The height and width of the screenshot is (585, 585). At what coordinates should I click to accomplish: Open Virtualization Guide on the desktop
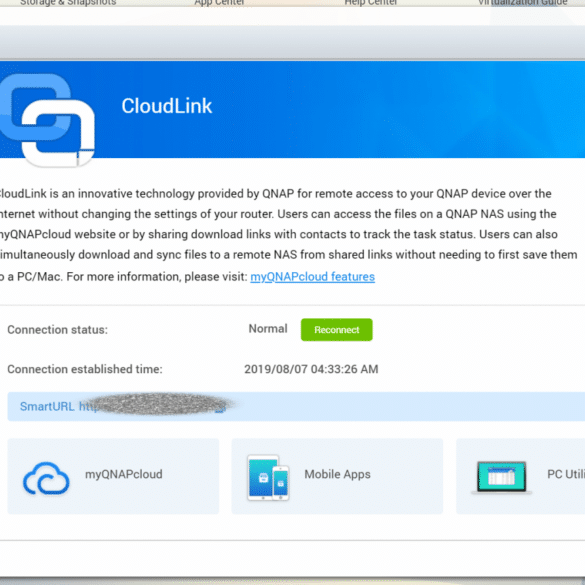point(523,3)
